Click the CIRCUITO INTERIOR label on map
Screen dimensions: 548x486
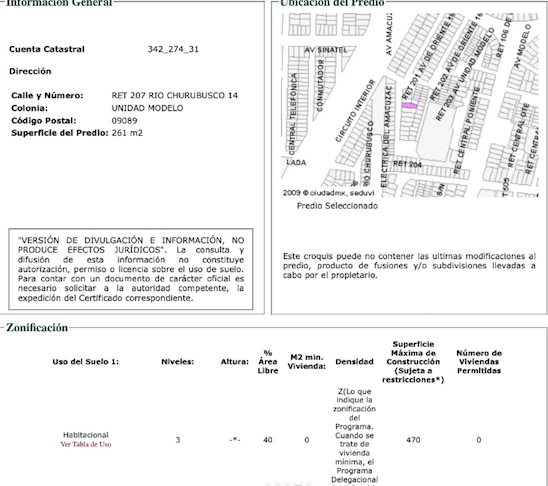pos(355,110)
